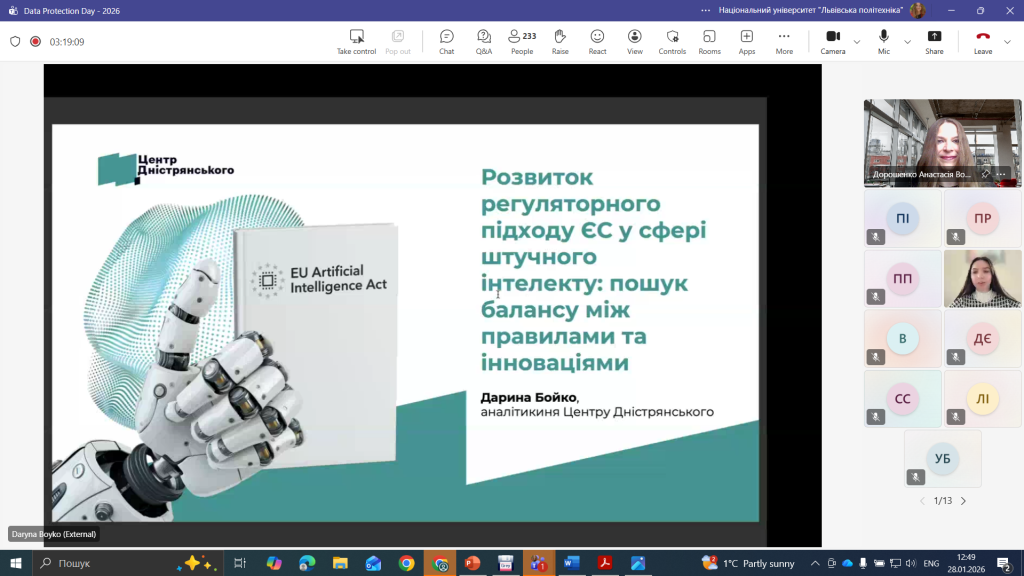Expand the mic options dropdown arrow

point(908,42)
